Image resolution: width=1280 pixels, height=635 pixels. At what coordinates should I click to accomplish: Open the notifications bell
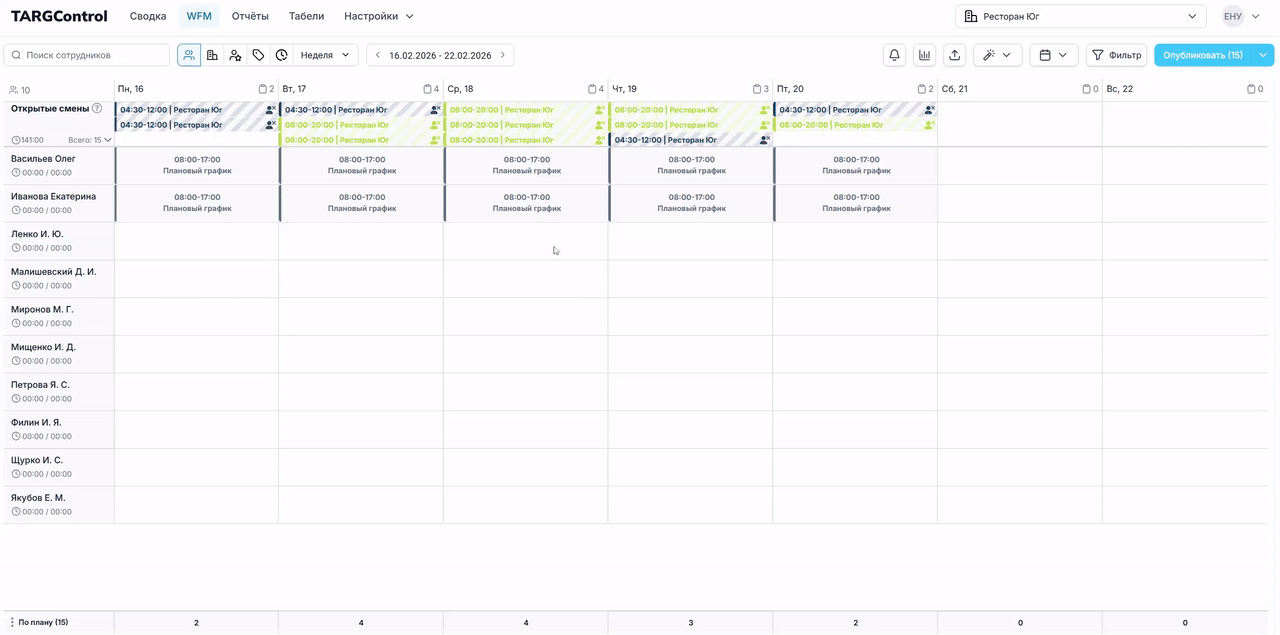pyautogui.click(x=894, y=55)
